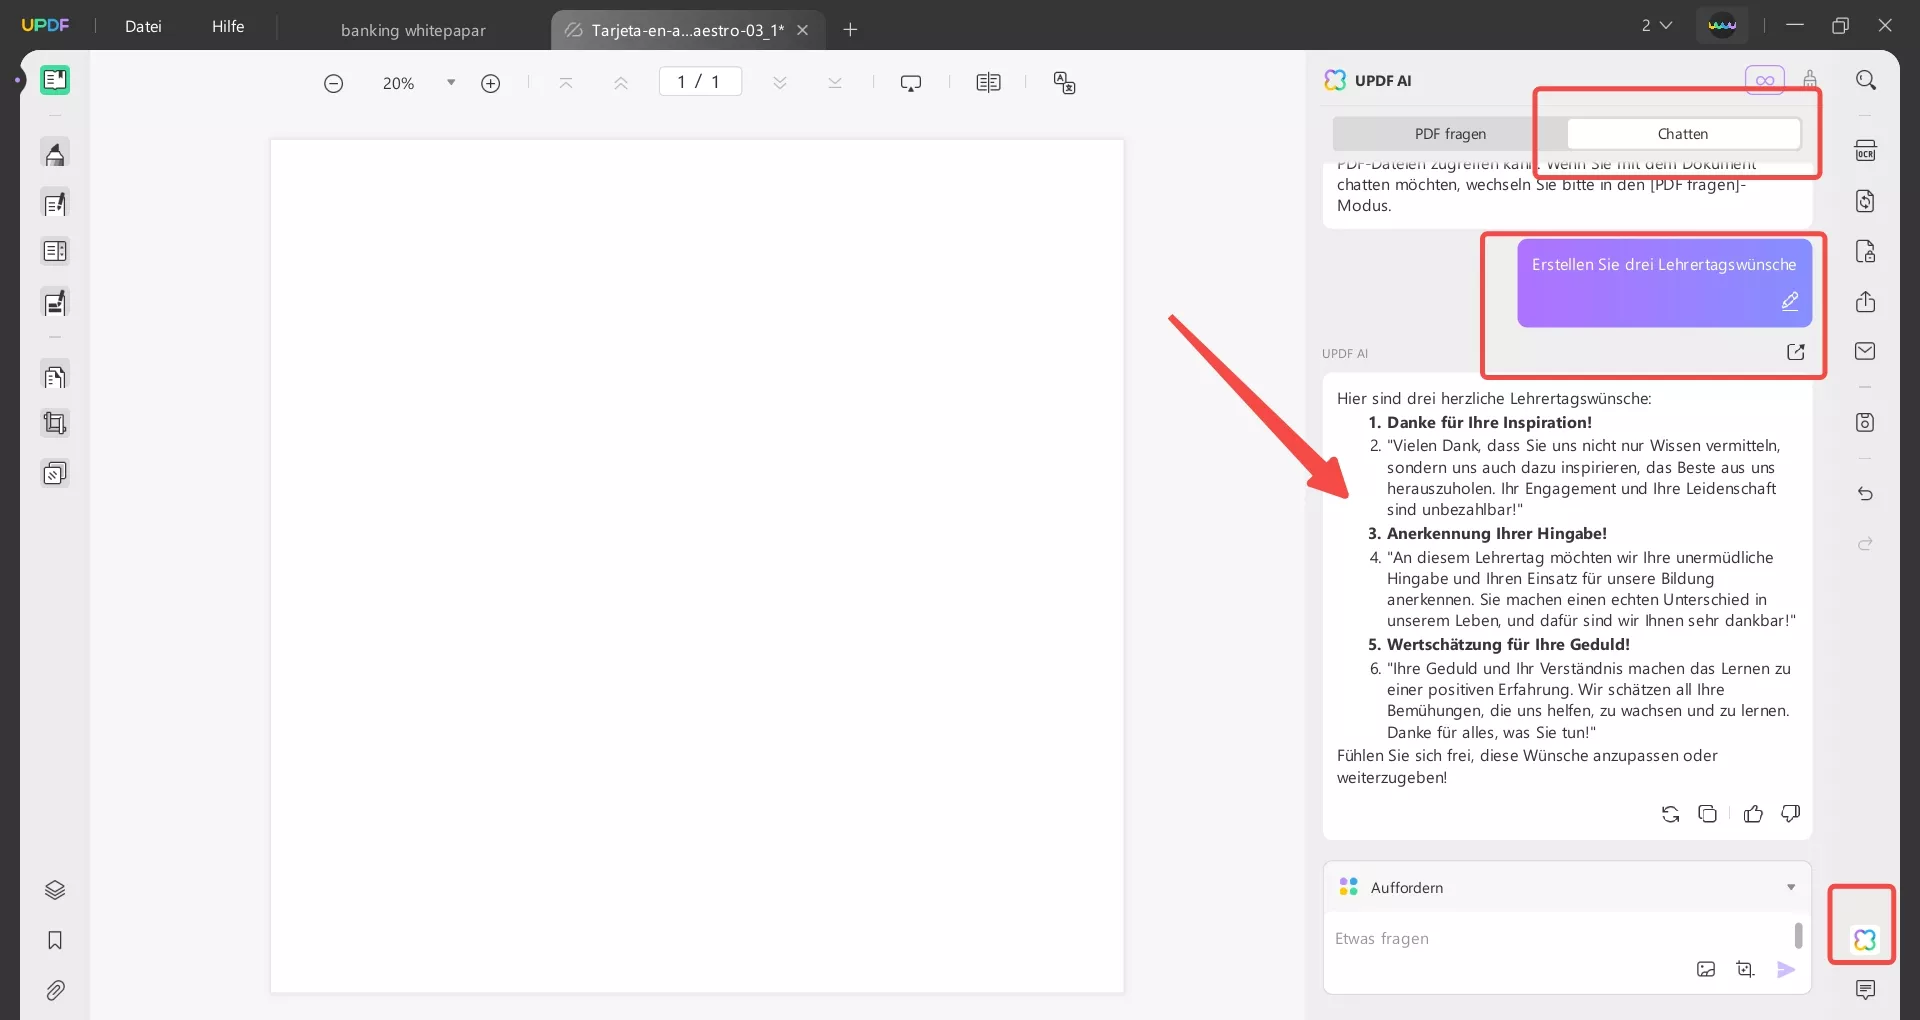Attach an image to the chat prompt
Viewport: 1920px width, 1020px height.
[x=1706, y=969]
